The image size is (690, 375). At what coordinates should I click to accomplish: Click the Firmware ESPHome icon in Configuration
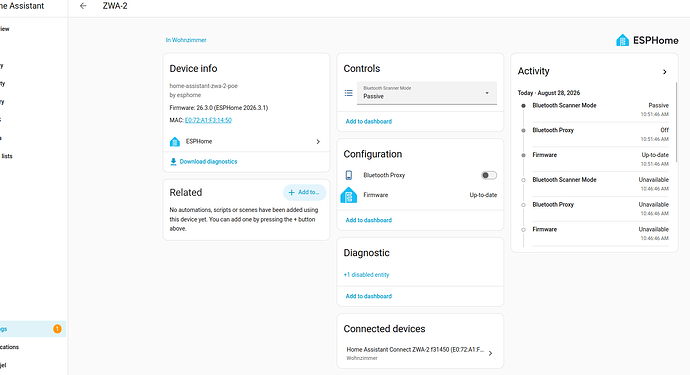(349, 195)
